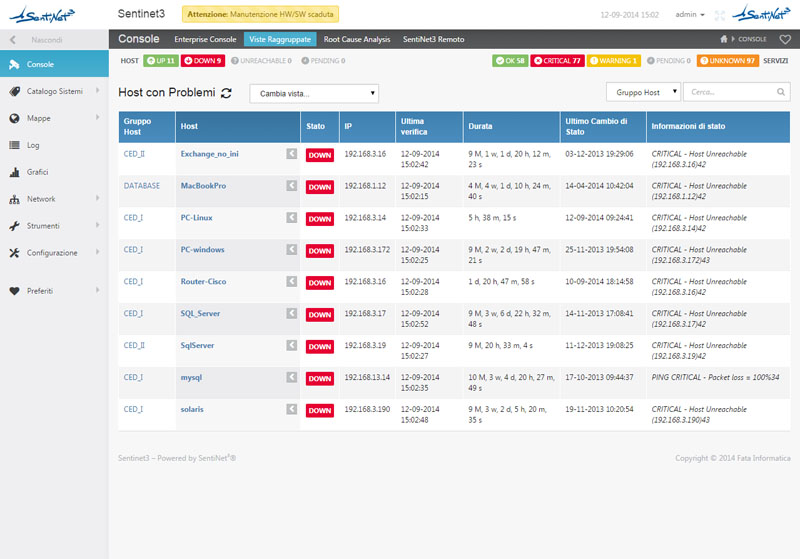Click into the Cerca search field
This screenshot has width=800, height=559.
click(730, 92)
